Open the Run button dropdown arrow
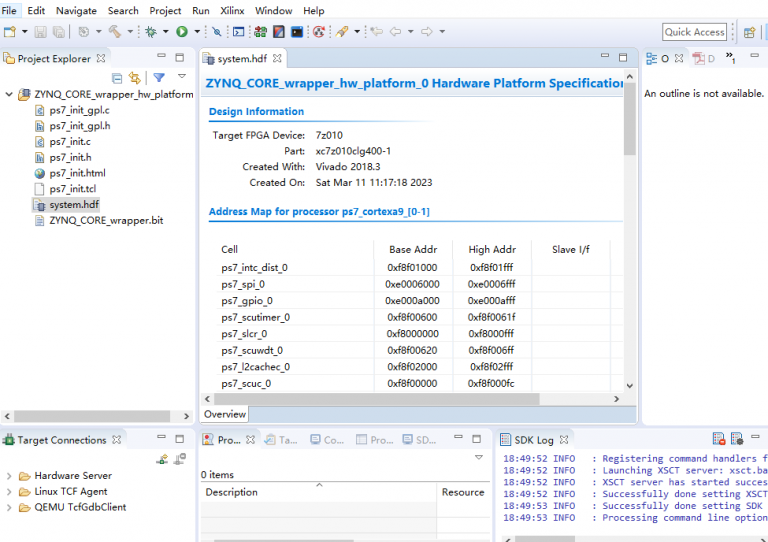 [x=196, y=32]
